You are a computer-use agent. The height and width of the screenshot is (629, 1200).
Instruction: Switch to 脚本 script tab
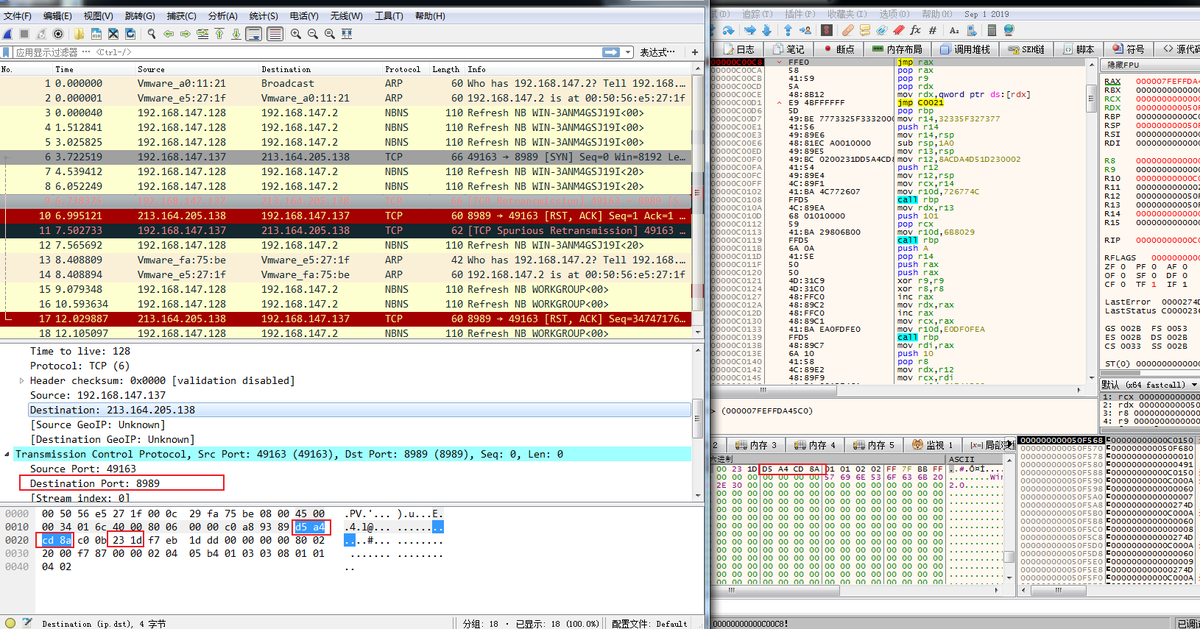[x=1077, y=49]
